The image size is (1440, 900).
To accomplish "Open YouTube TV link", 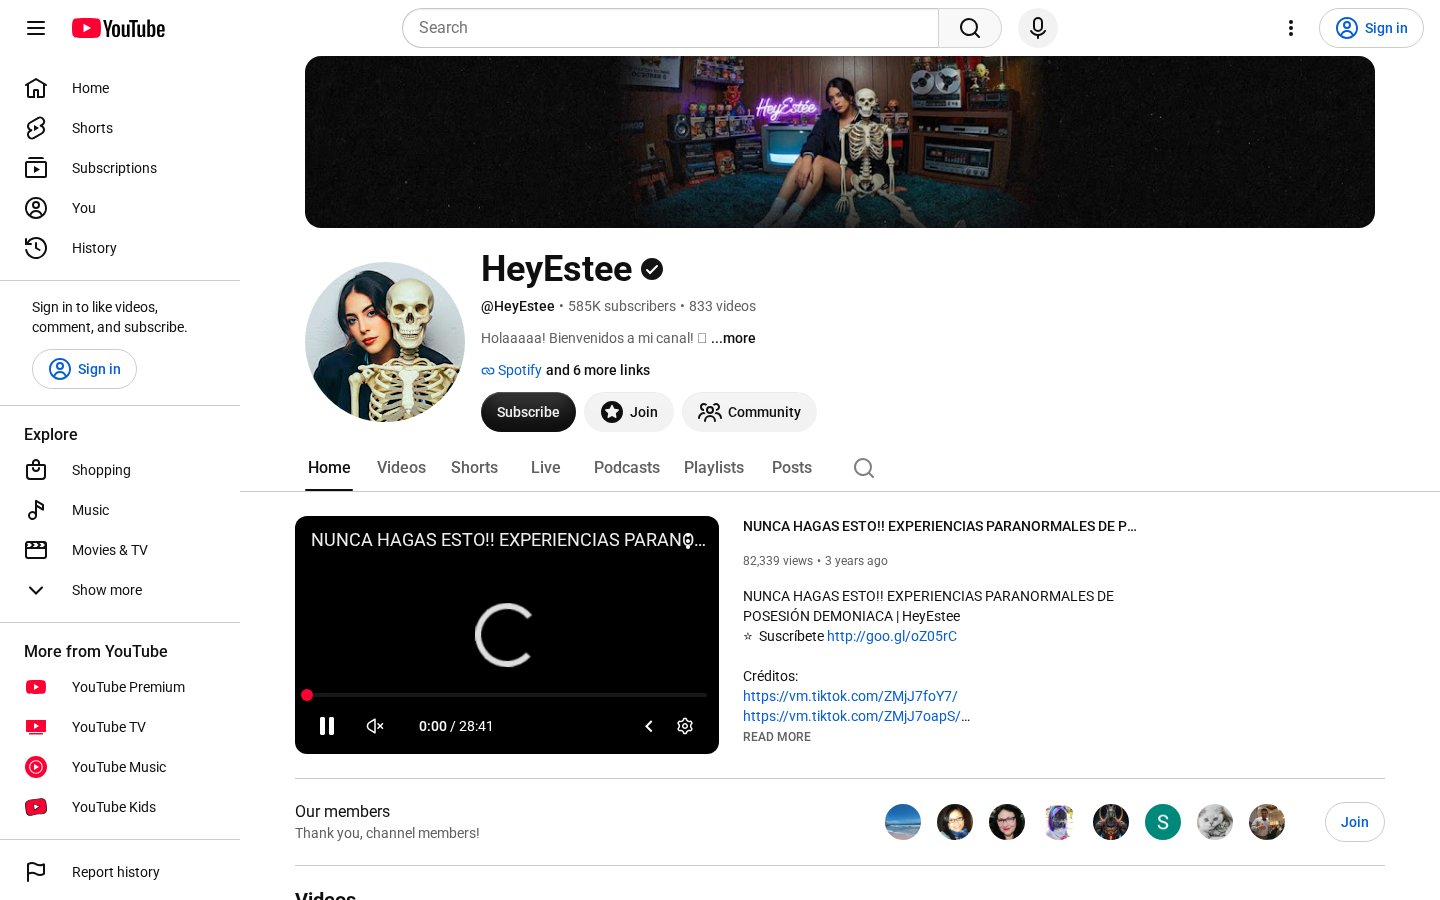I will [x=120, y=727].
